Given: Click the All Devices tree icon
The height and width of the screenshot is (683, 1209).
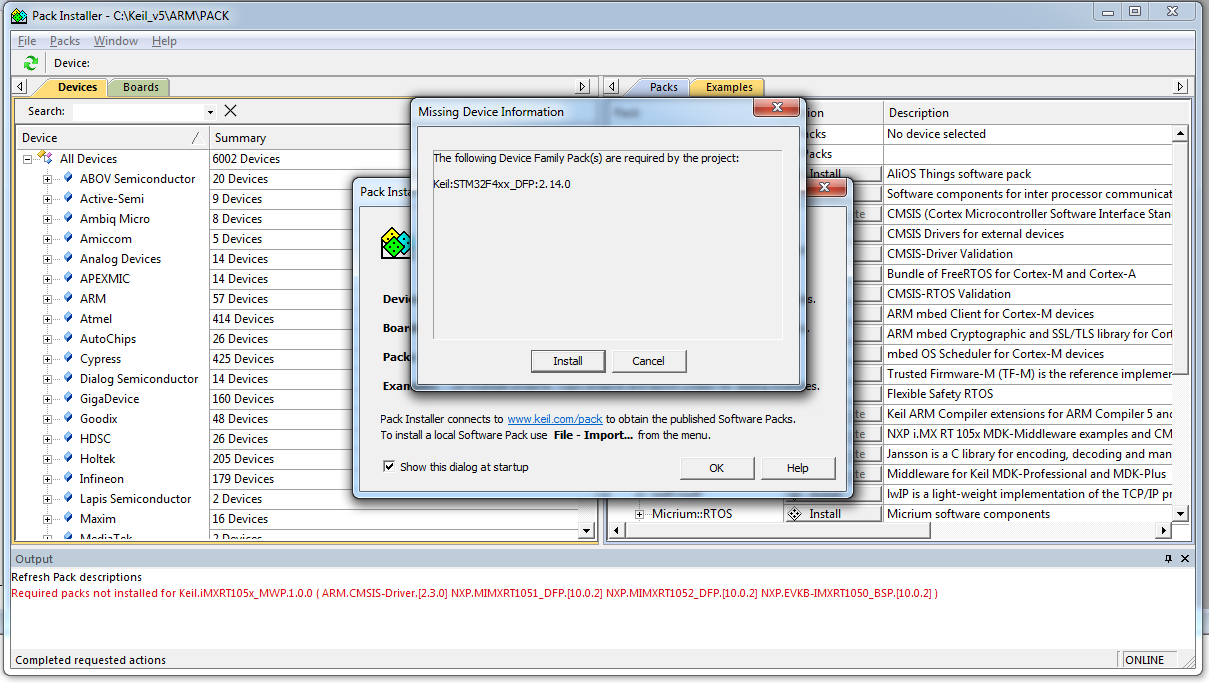Looking at the screenshot, I should (44, 158).
